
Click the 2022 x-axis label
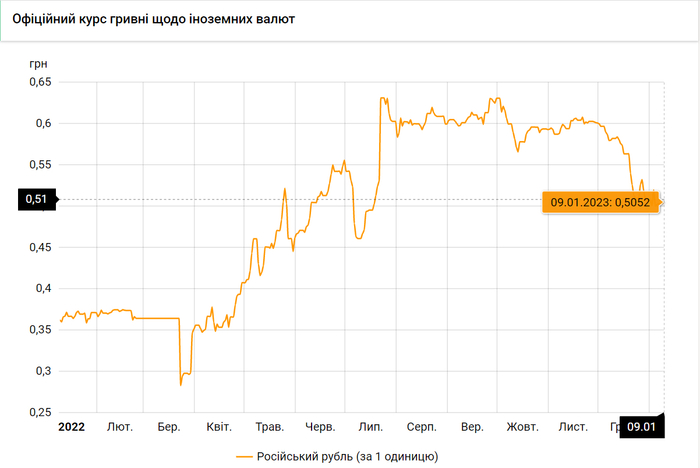71,427
